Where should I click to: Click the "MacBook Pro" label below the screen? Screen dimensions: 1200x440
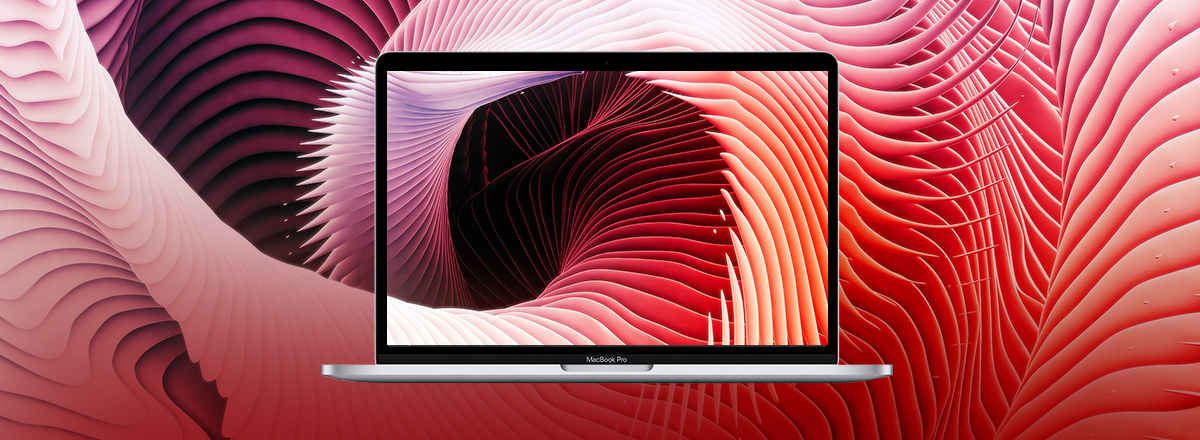tap(607, 358)
